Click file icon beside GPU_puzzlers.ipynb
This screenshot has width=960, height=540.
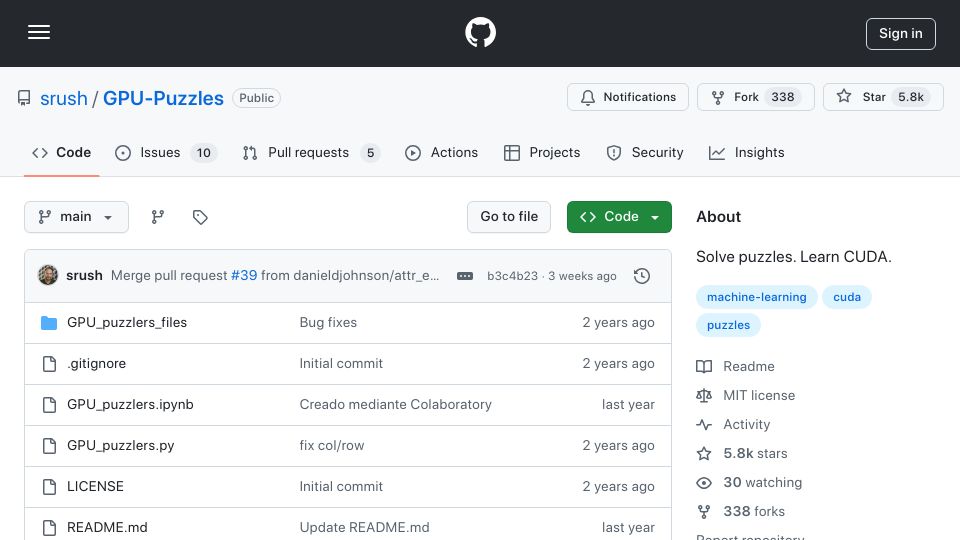(x=49, y=405)
